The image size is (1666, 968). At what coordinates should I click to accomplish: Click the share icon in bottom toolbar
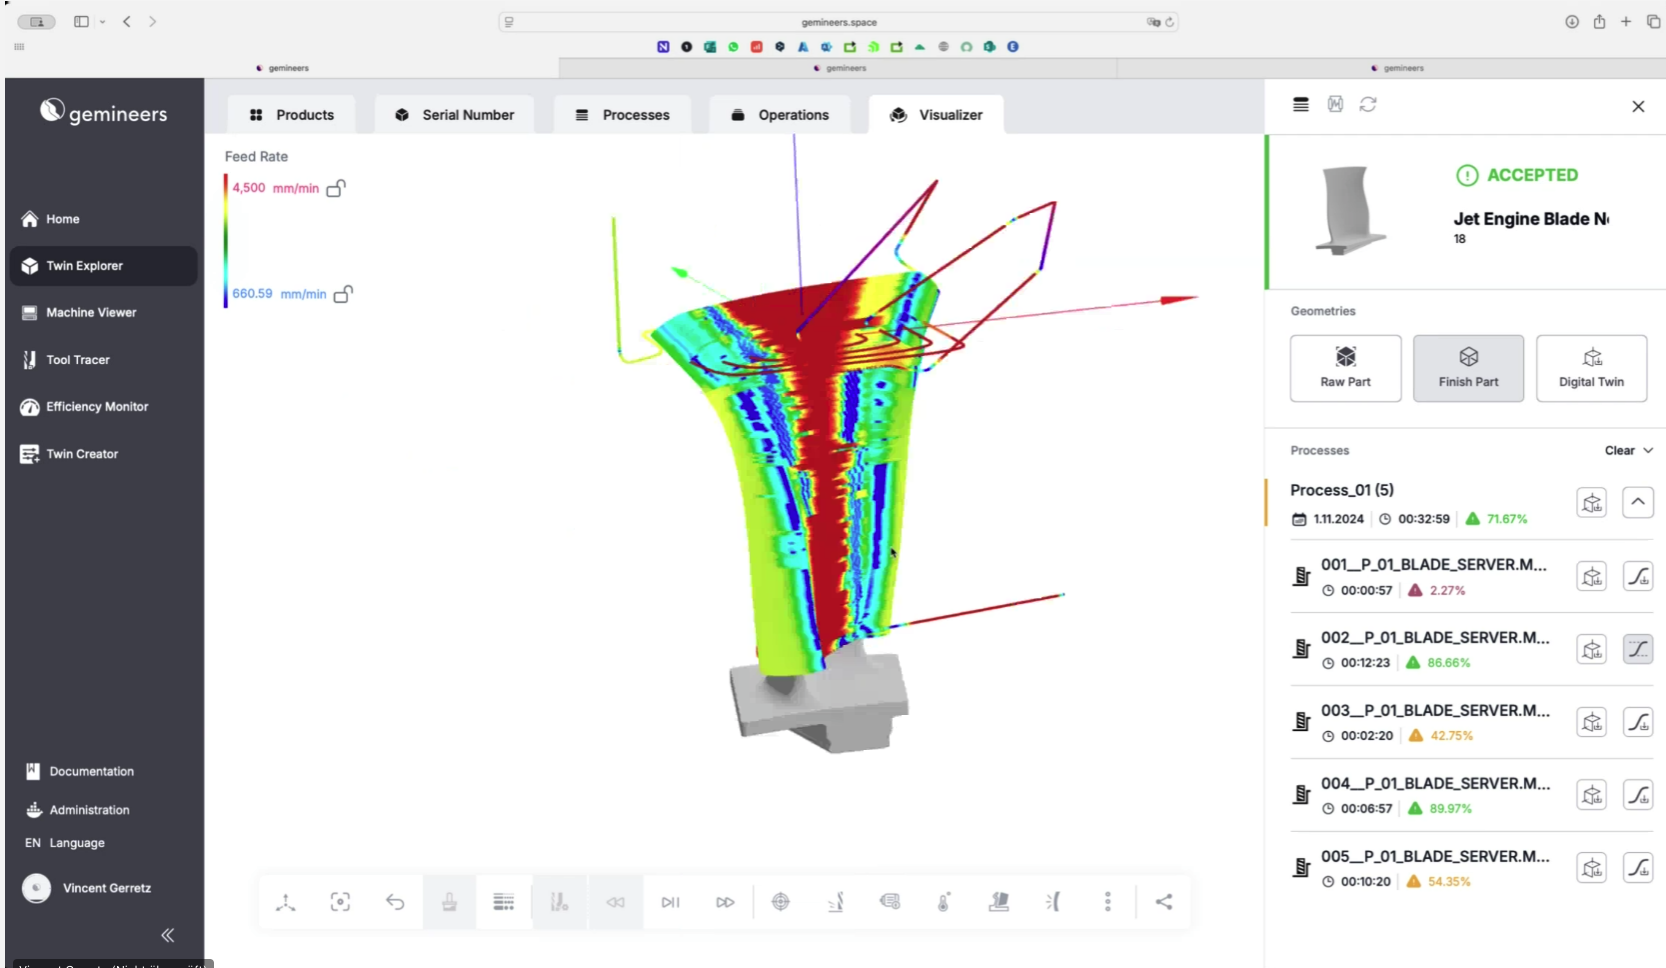(1164, 902)
